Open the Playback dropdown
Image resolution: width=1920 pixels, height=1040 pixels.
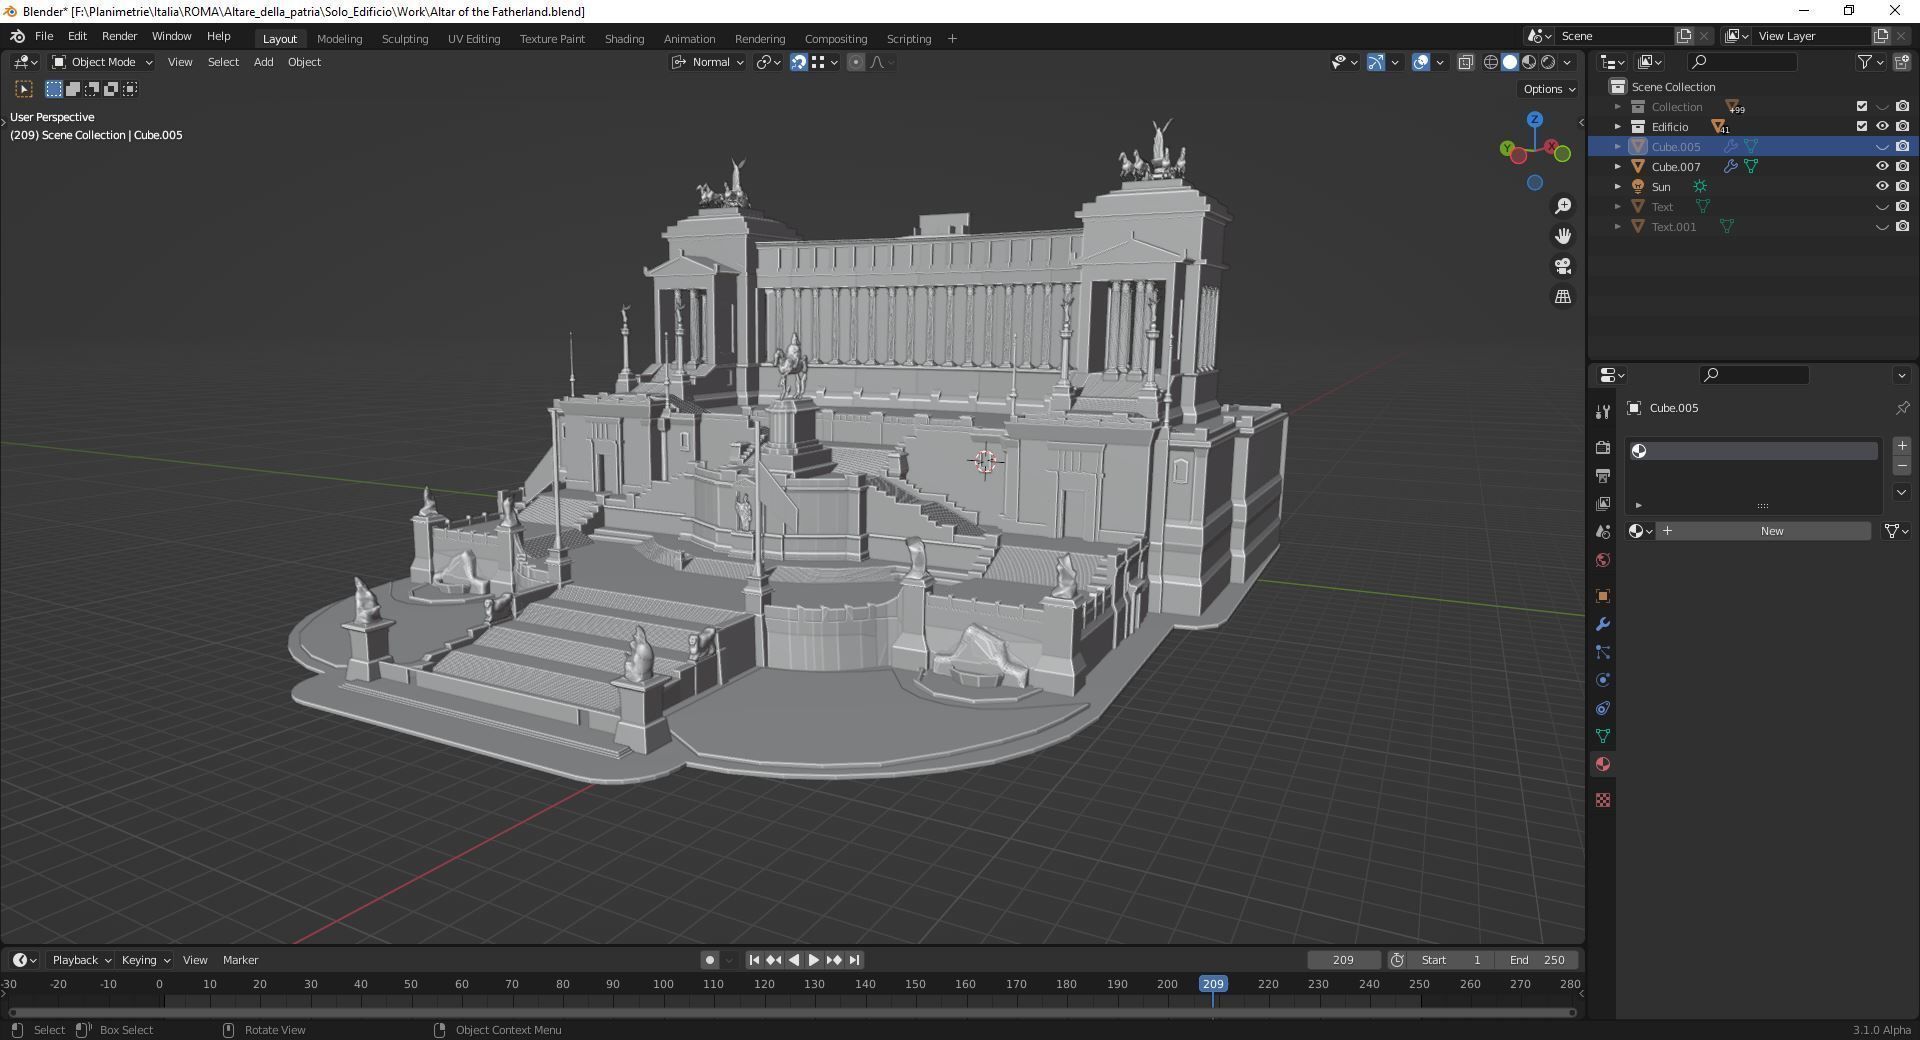pos(81,960)
